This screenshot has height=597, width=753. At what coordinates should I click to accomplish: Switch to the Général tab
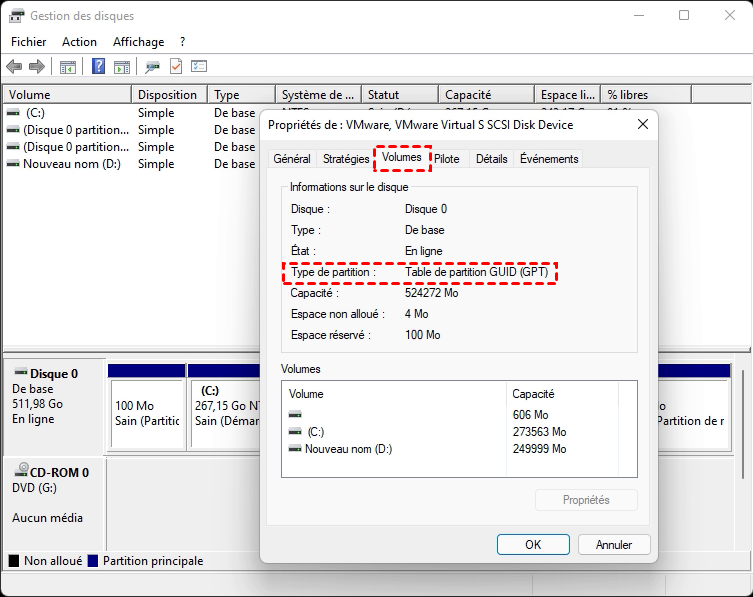292,158
